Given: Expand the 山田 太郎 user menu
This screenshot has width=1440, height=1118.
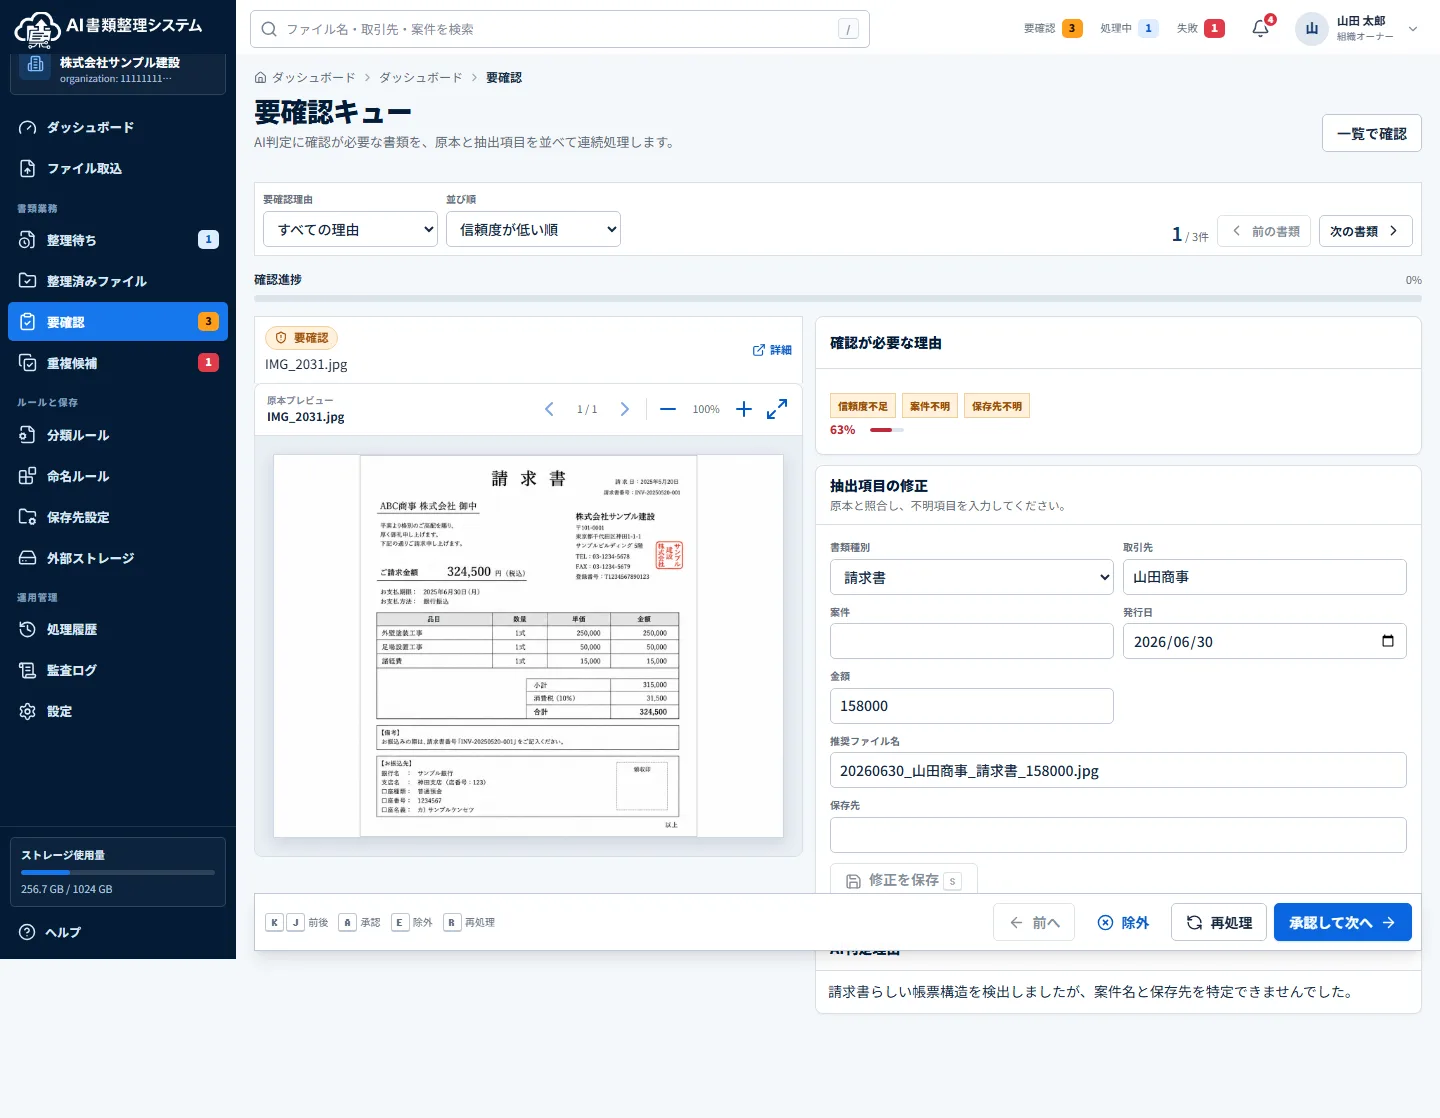Looking at the screenshot, I should 1357,28.
